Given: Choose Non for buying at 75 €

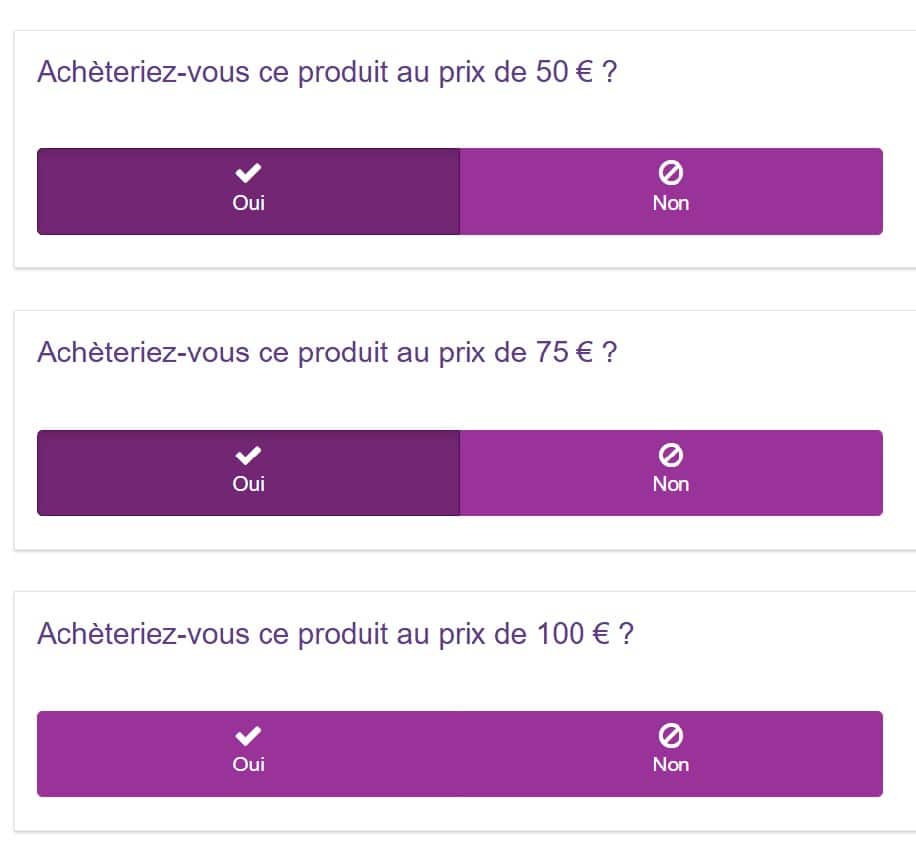Looking at the screenshot, I should pos(671,473).
